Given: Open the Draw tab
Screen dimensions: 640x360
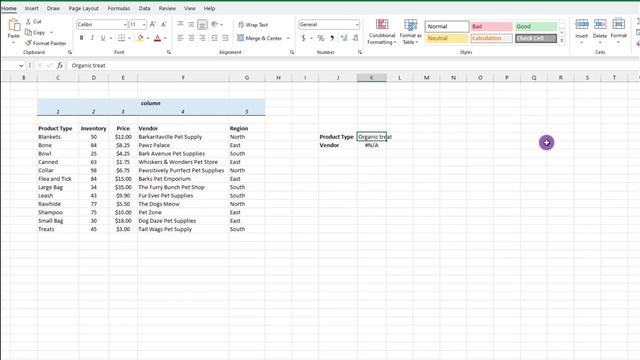Looking at the screenshot, I should [53, 8].
